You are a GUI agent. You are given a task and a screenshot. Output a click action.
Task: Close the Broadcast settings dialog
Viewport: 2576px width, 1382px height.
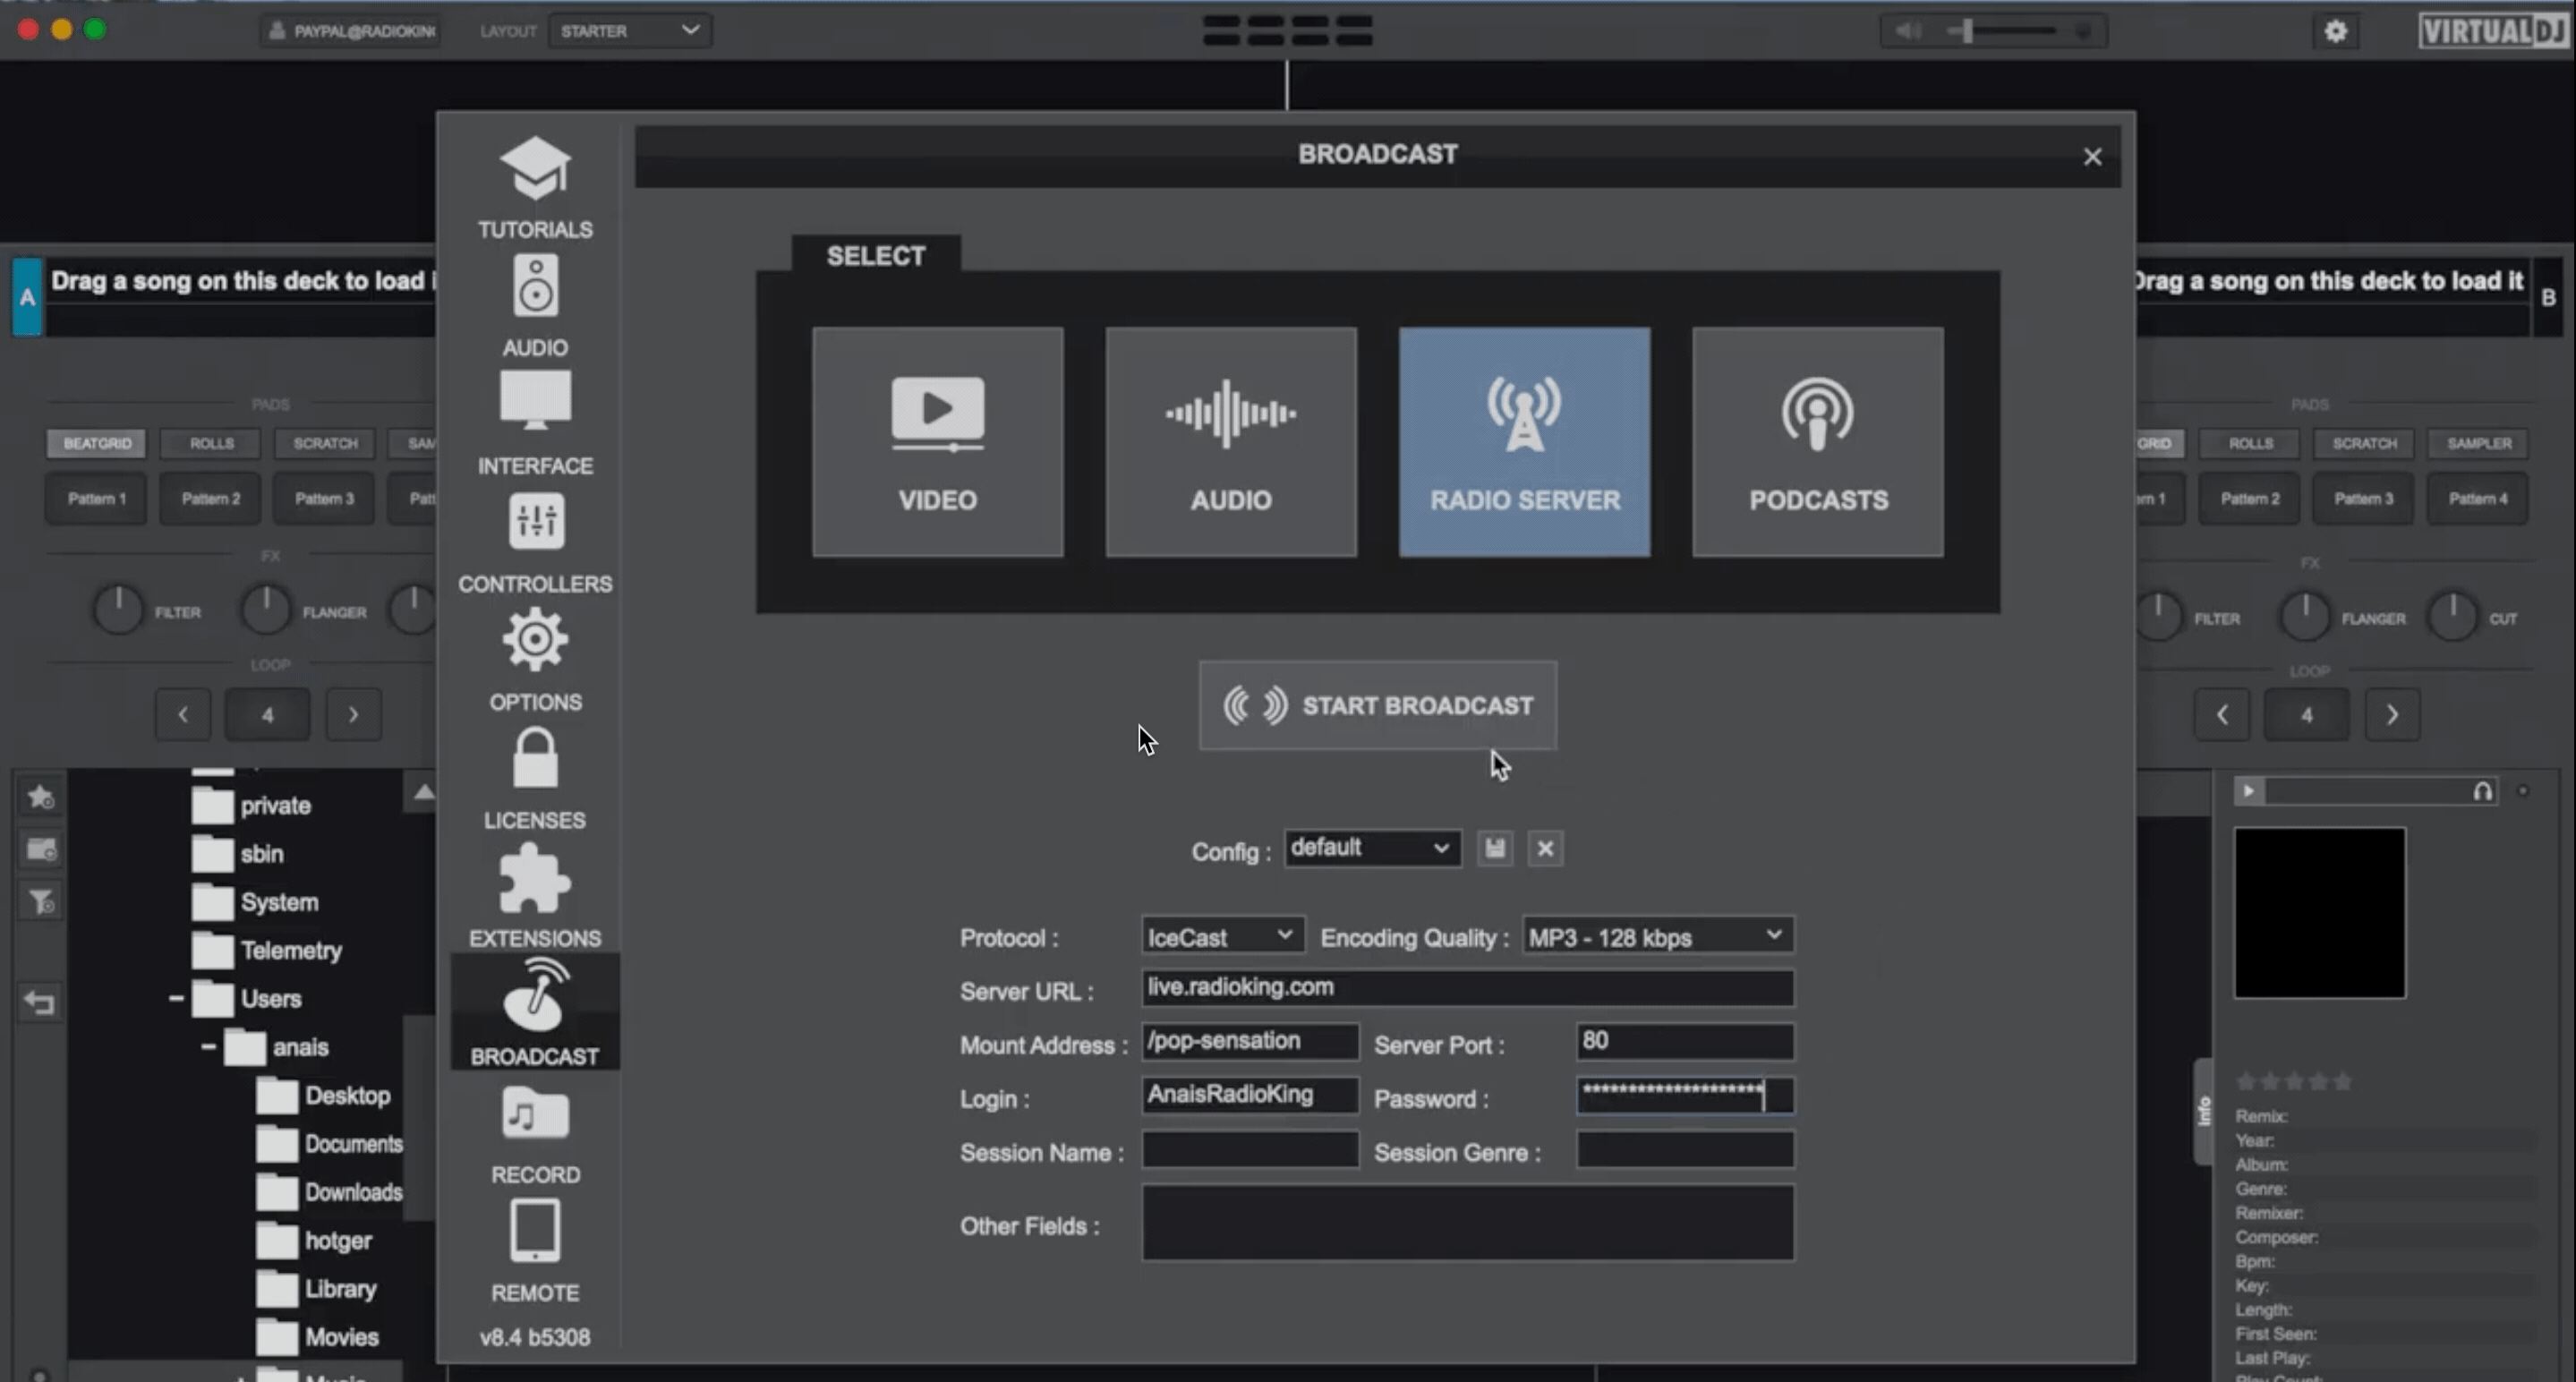[2092, 156]
